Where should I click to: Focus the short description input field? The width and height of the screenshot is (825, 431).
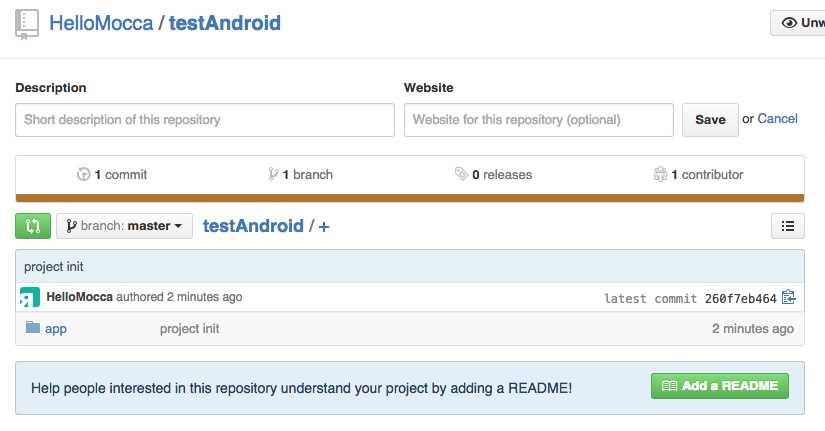click(205, 120)
